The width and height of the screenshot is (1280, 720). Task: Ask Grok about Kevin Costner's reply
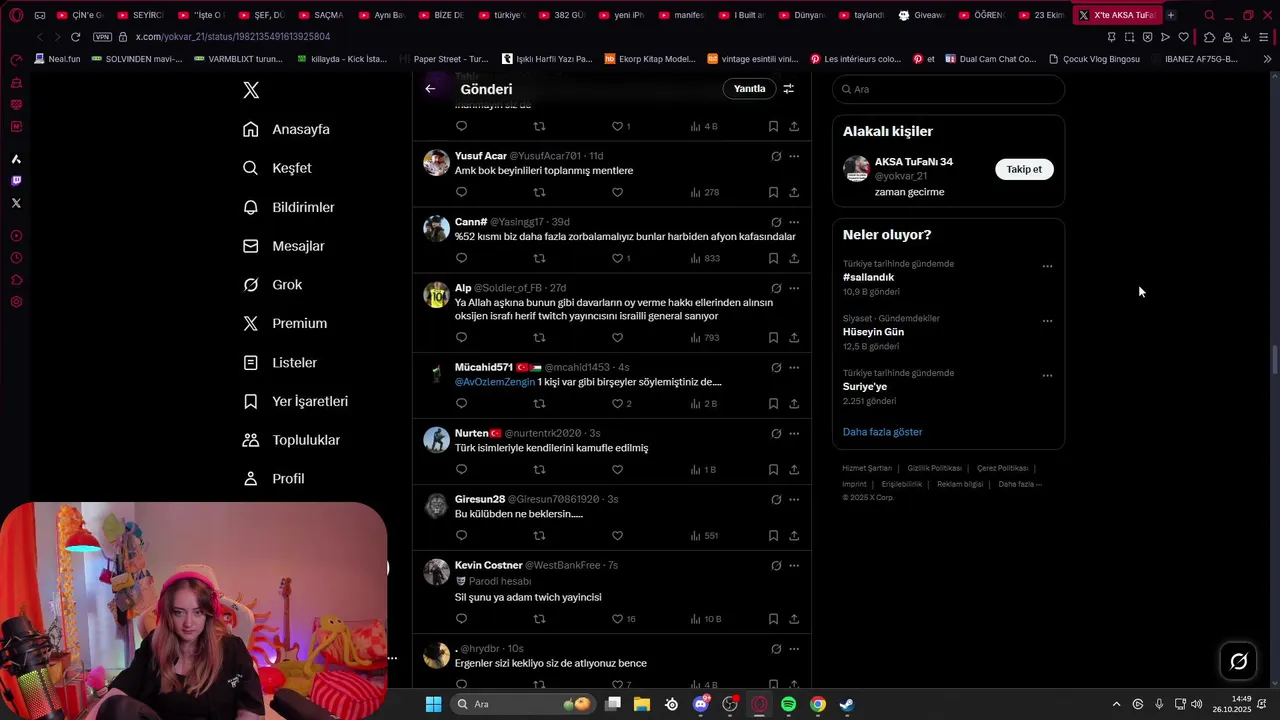coord(776,566)
